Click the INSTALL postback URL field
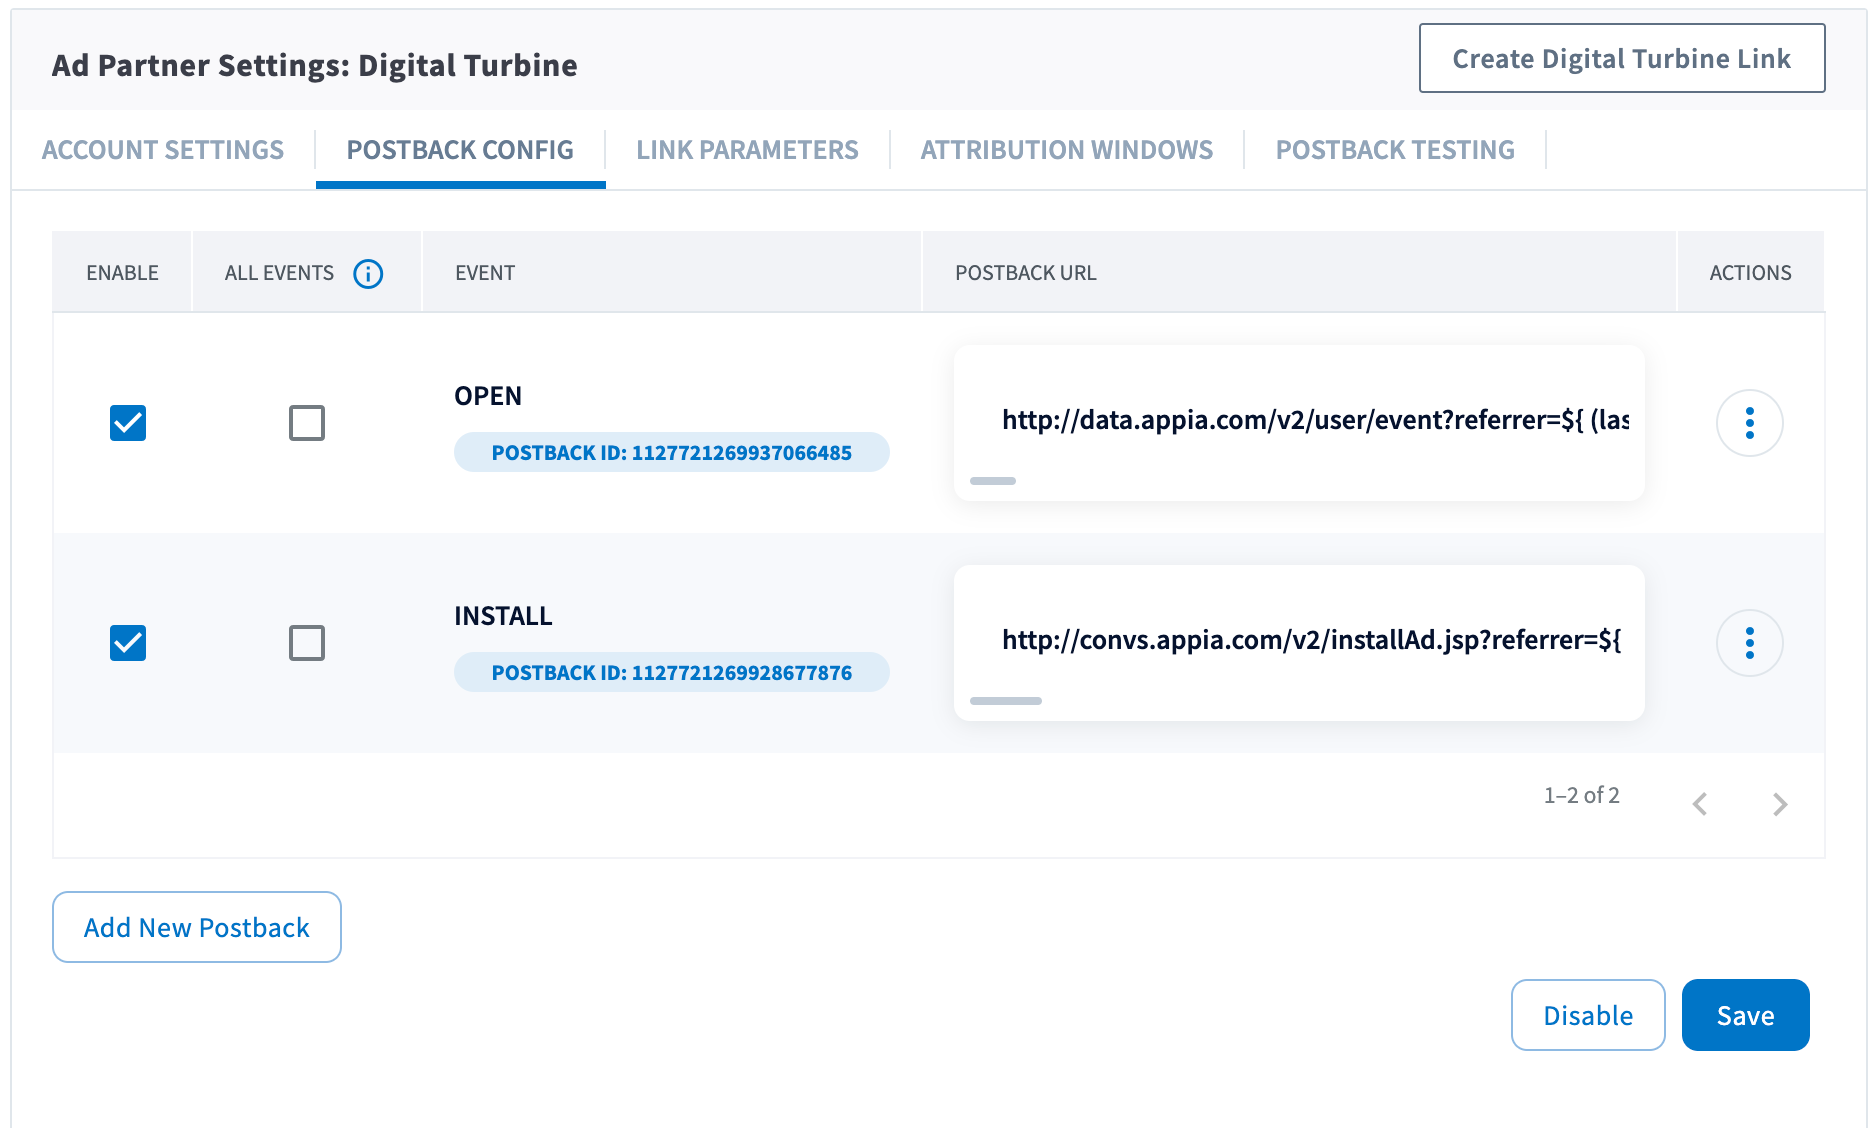Screen dimensions: 1870x1128 [1299, 642]
